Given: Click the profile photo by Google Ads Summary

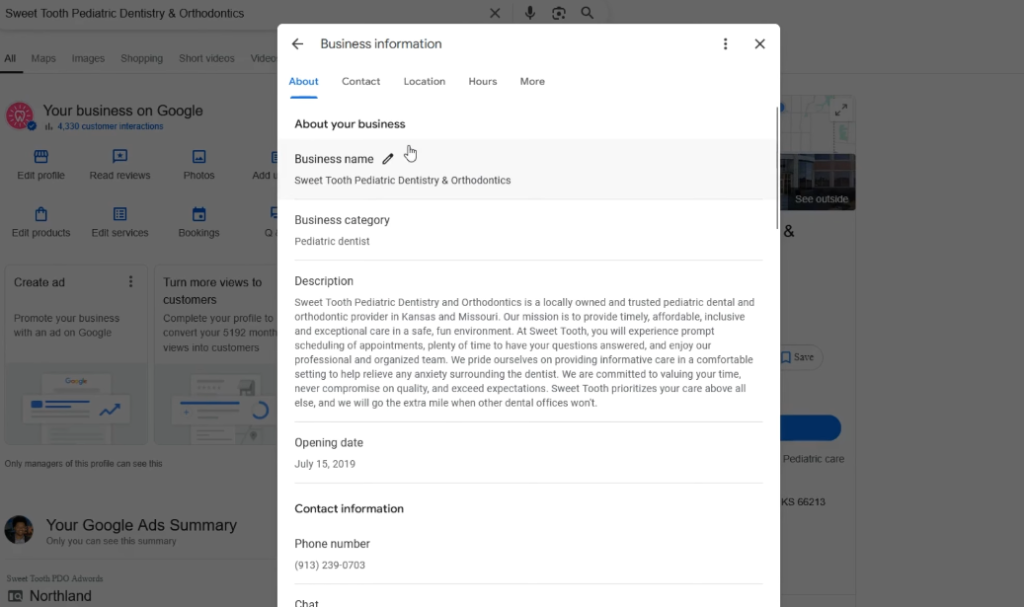Looking at the screenshot, I should [x=18, y=530].
